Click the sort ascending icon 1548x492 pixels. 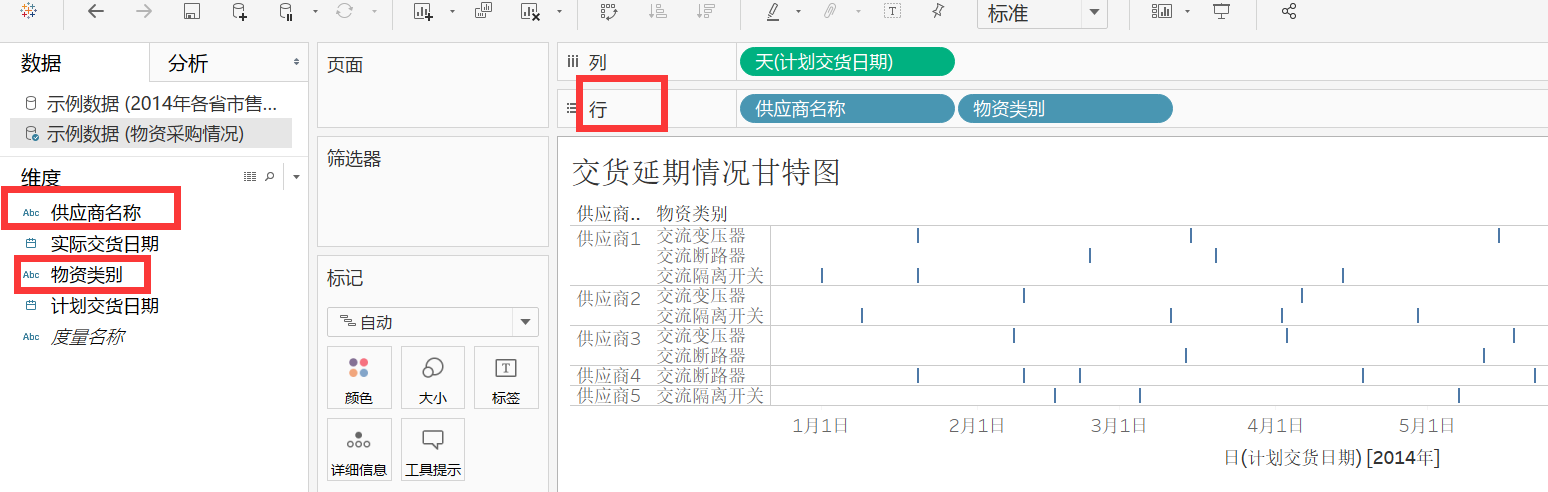click(658, 12)
